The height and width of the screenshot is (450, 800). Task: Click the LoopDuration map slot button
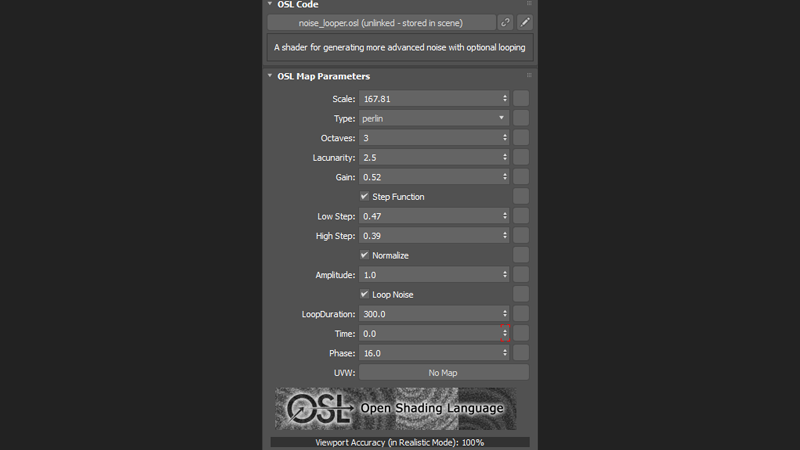(x=521, y=314)
